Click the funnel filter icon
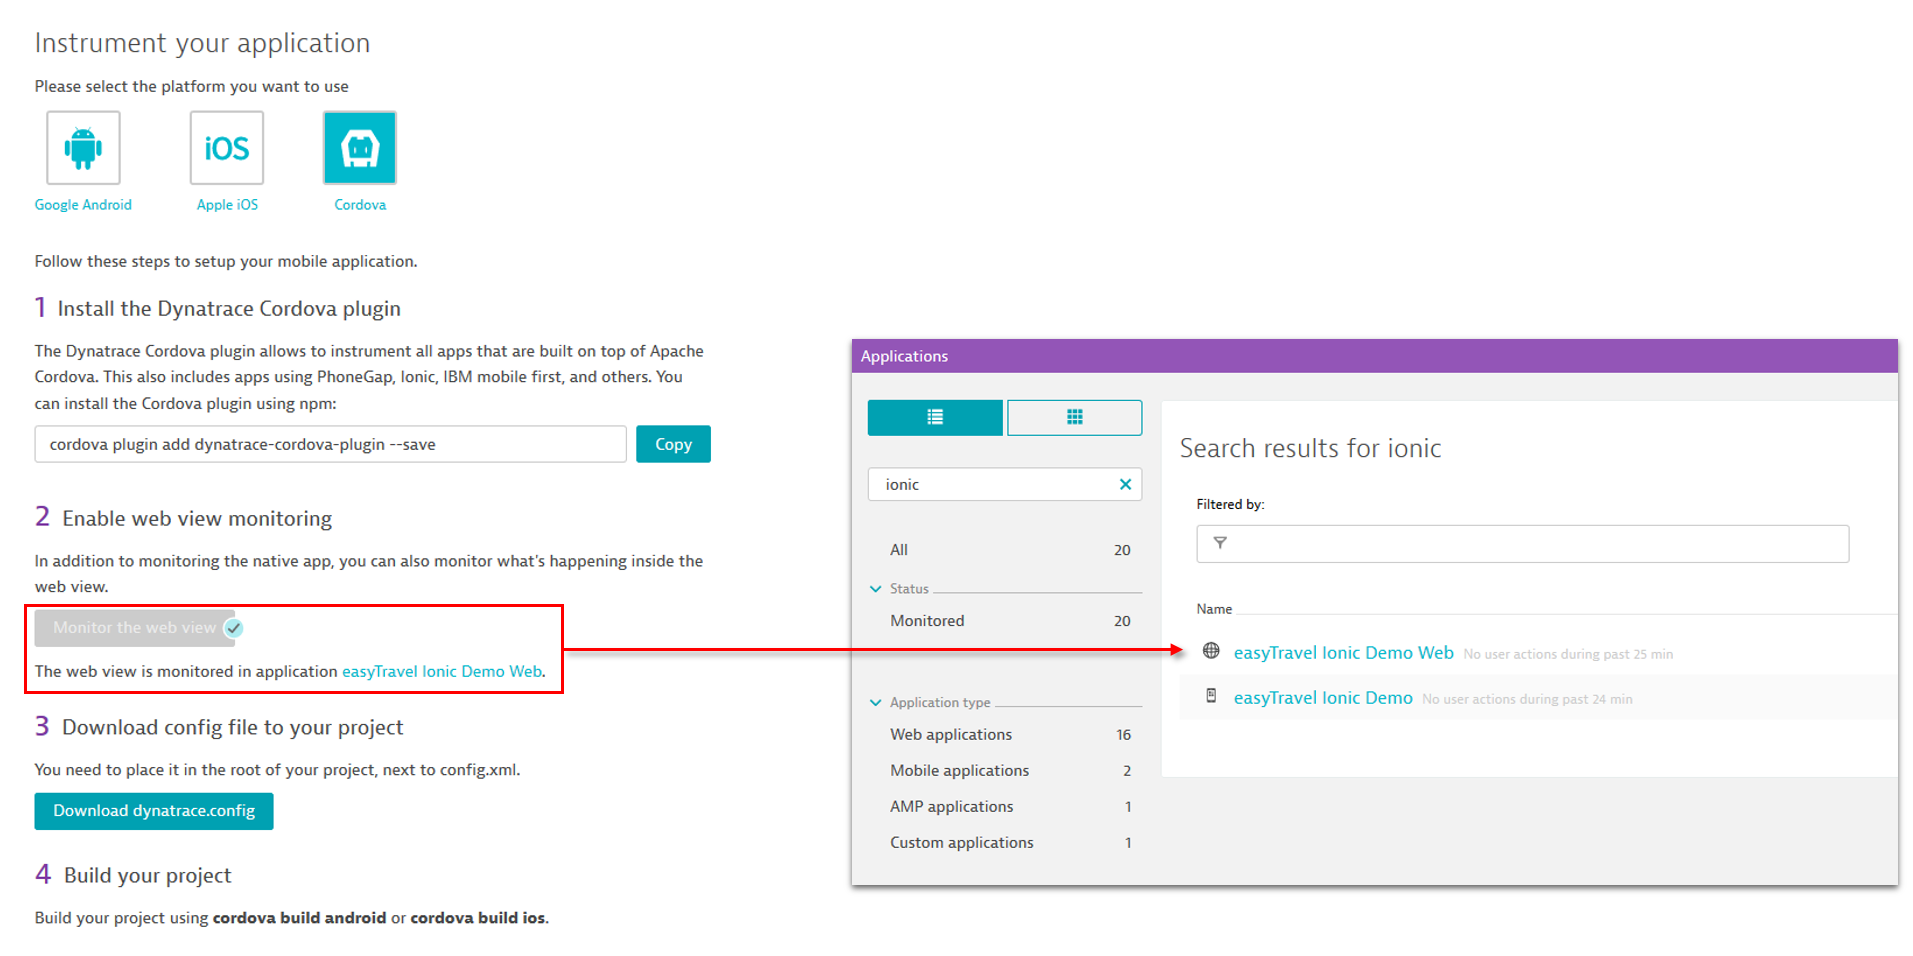Viewport: 1913px width, 956px height. click(x=1220, y=544)
